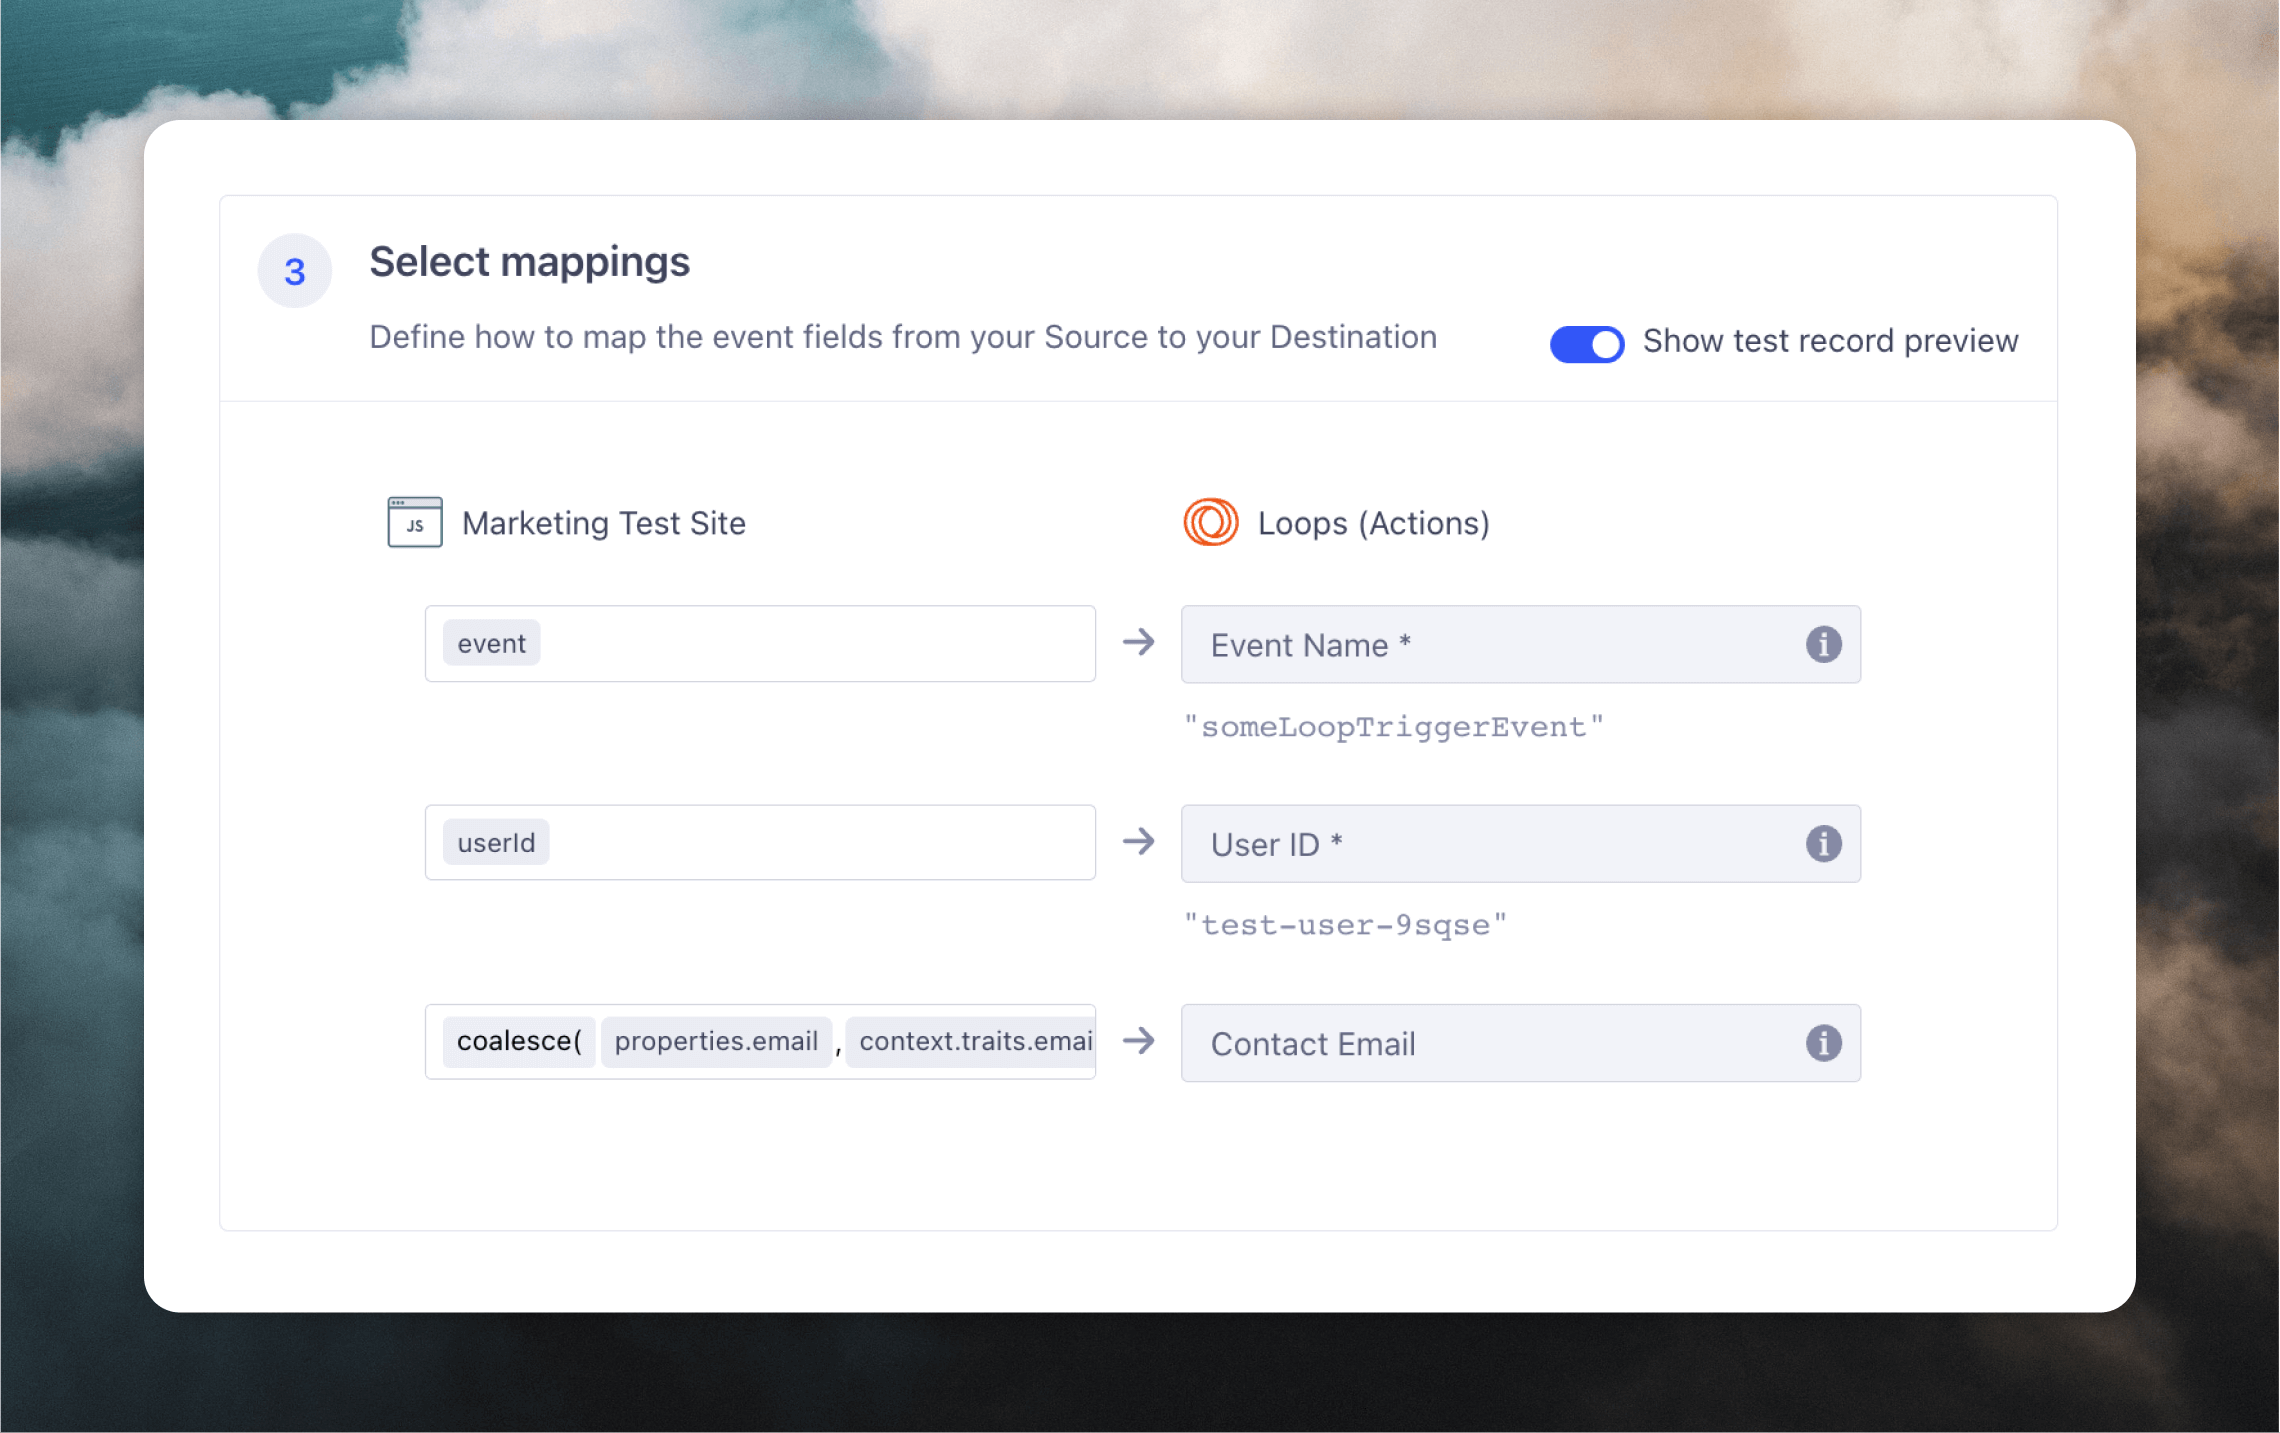
Task: Open the Event Name destination field
Action: click(x=1480, y=644)
